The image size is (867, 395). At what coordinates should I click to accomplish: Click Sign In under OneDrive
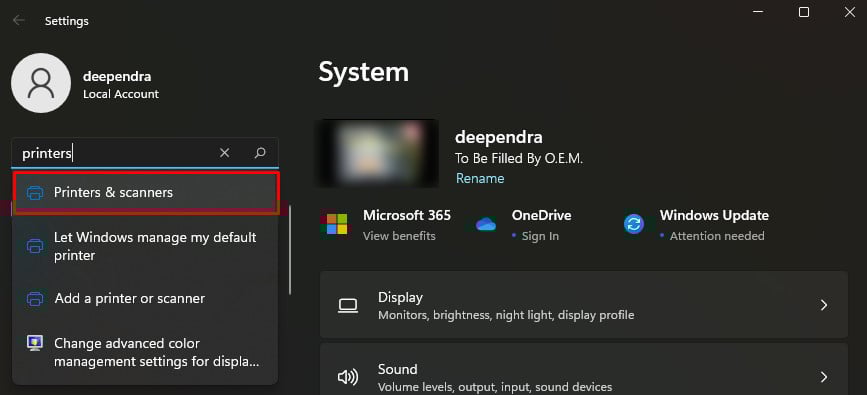point(540,236)
